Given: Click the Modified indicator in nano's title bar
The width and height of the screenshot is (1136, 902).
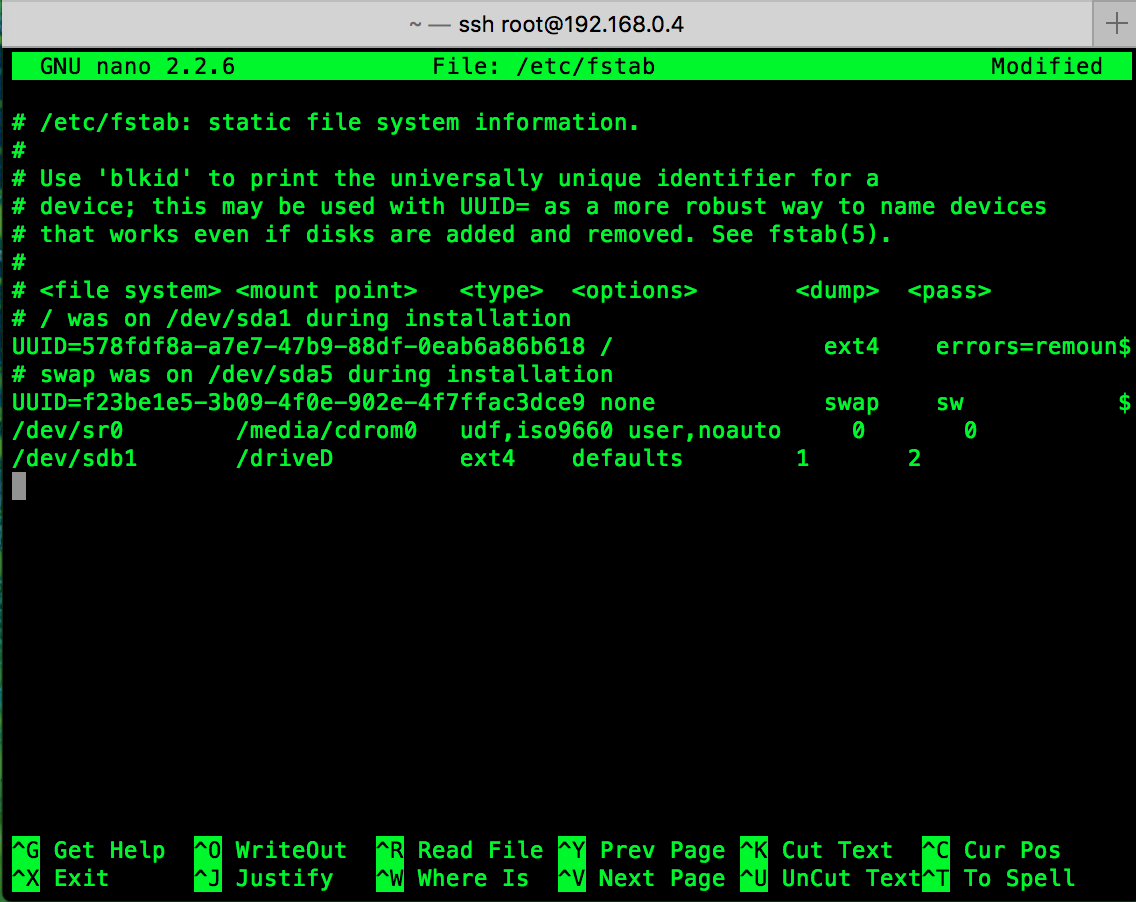Looking at the screenshot, I should 1047,66.
